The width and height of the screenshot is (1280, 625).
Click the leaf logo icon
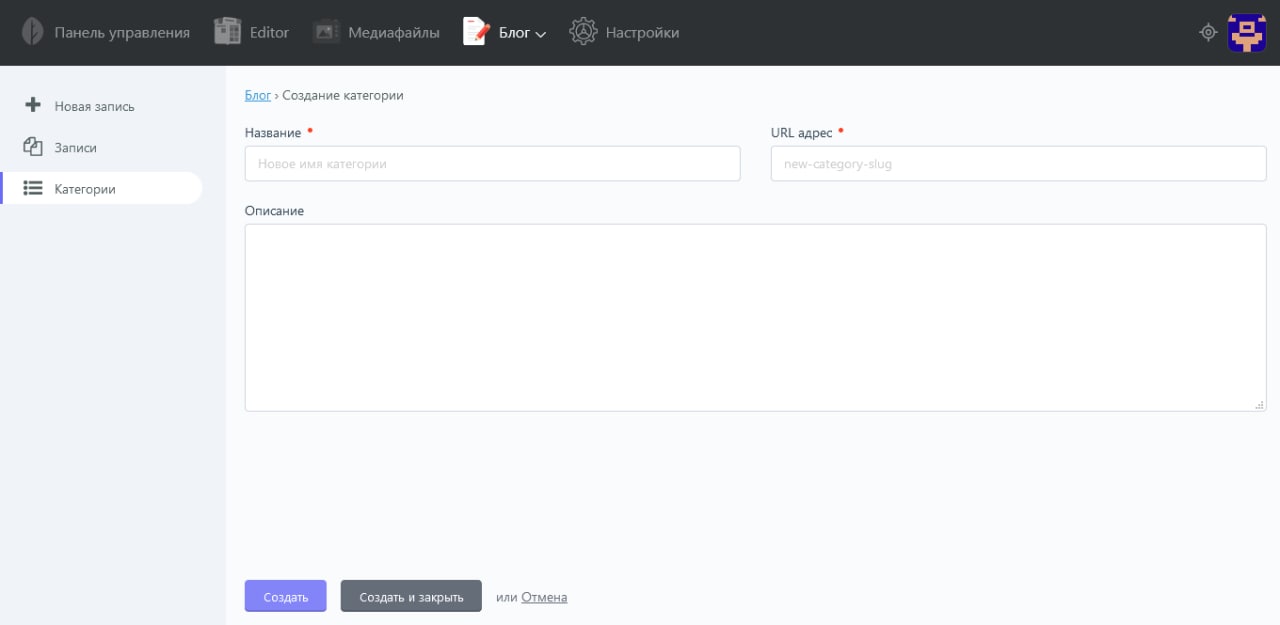point(33,32)
